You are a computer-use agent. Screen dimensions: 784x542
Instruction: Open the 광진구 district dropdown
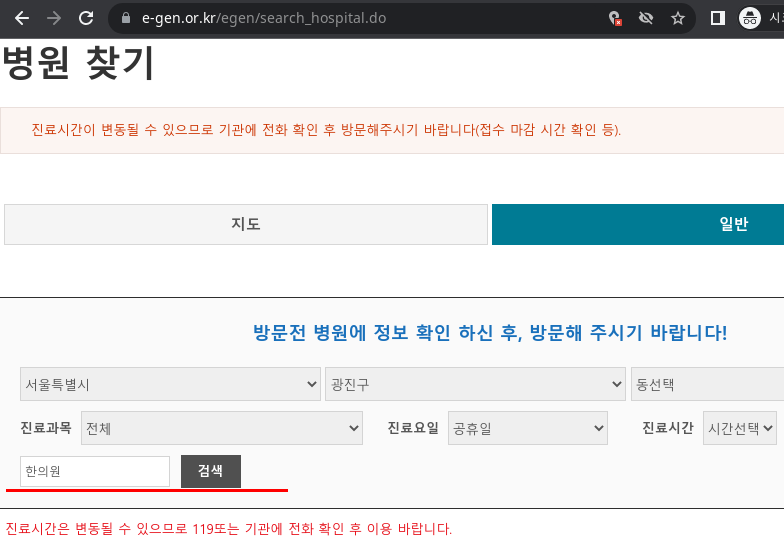coord(475,384)
